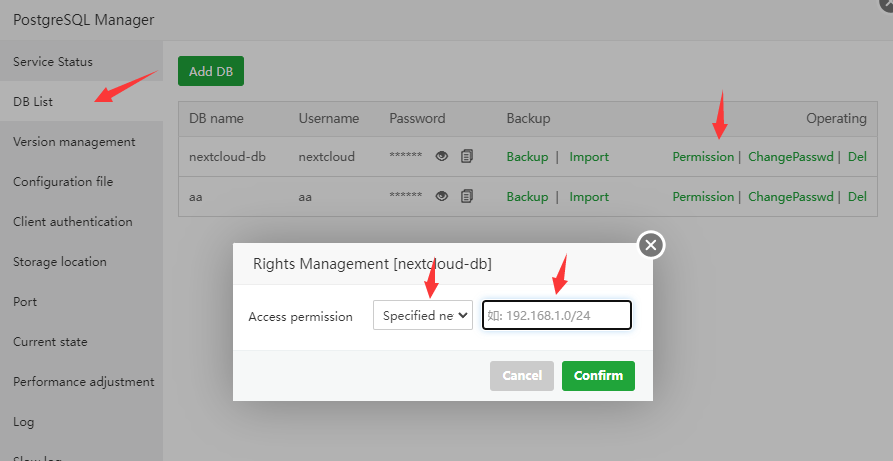
Task: Click the Add DB button
Action: point(210,71)
